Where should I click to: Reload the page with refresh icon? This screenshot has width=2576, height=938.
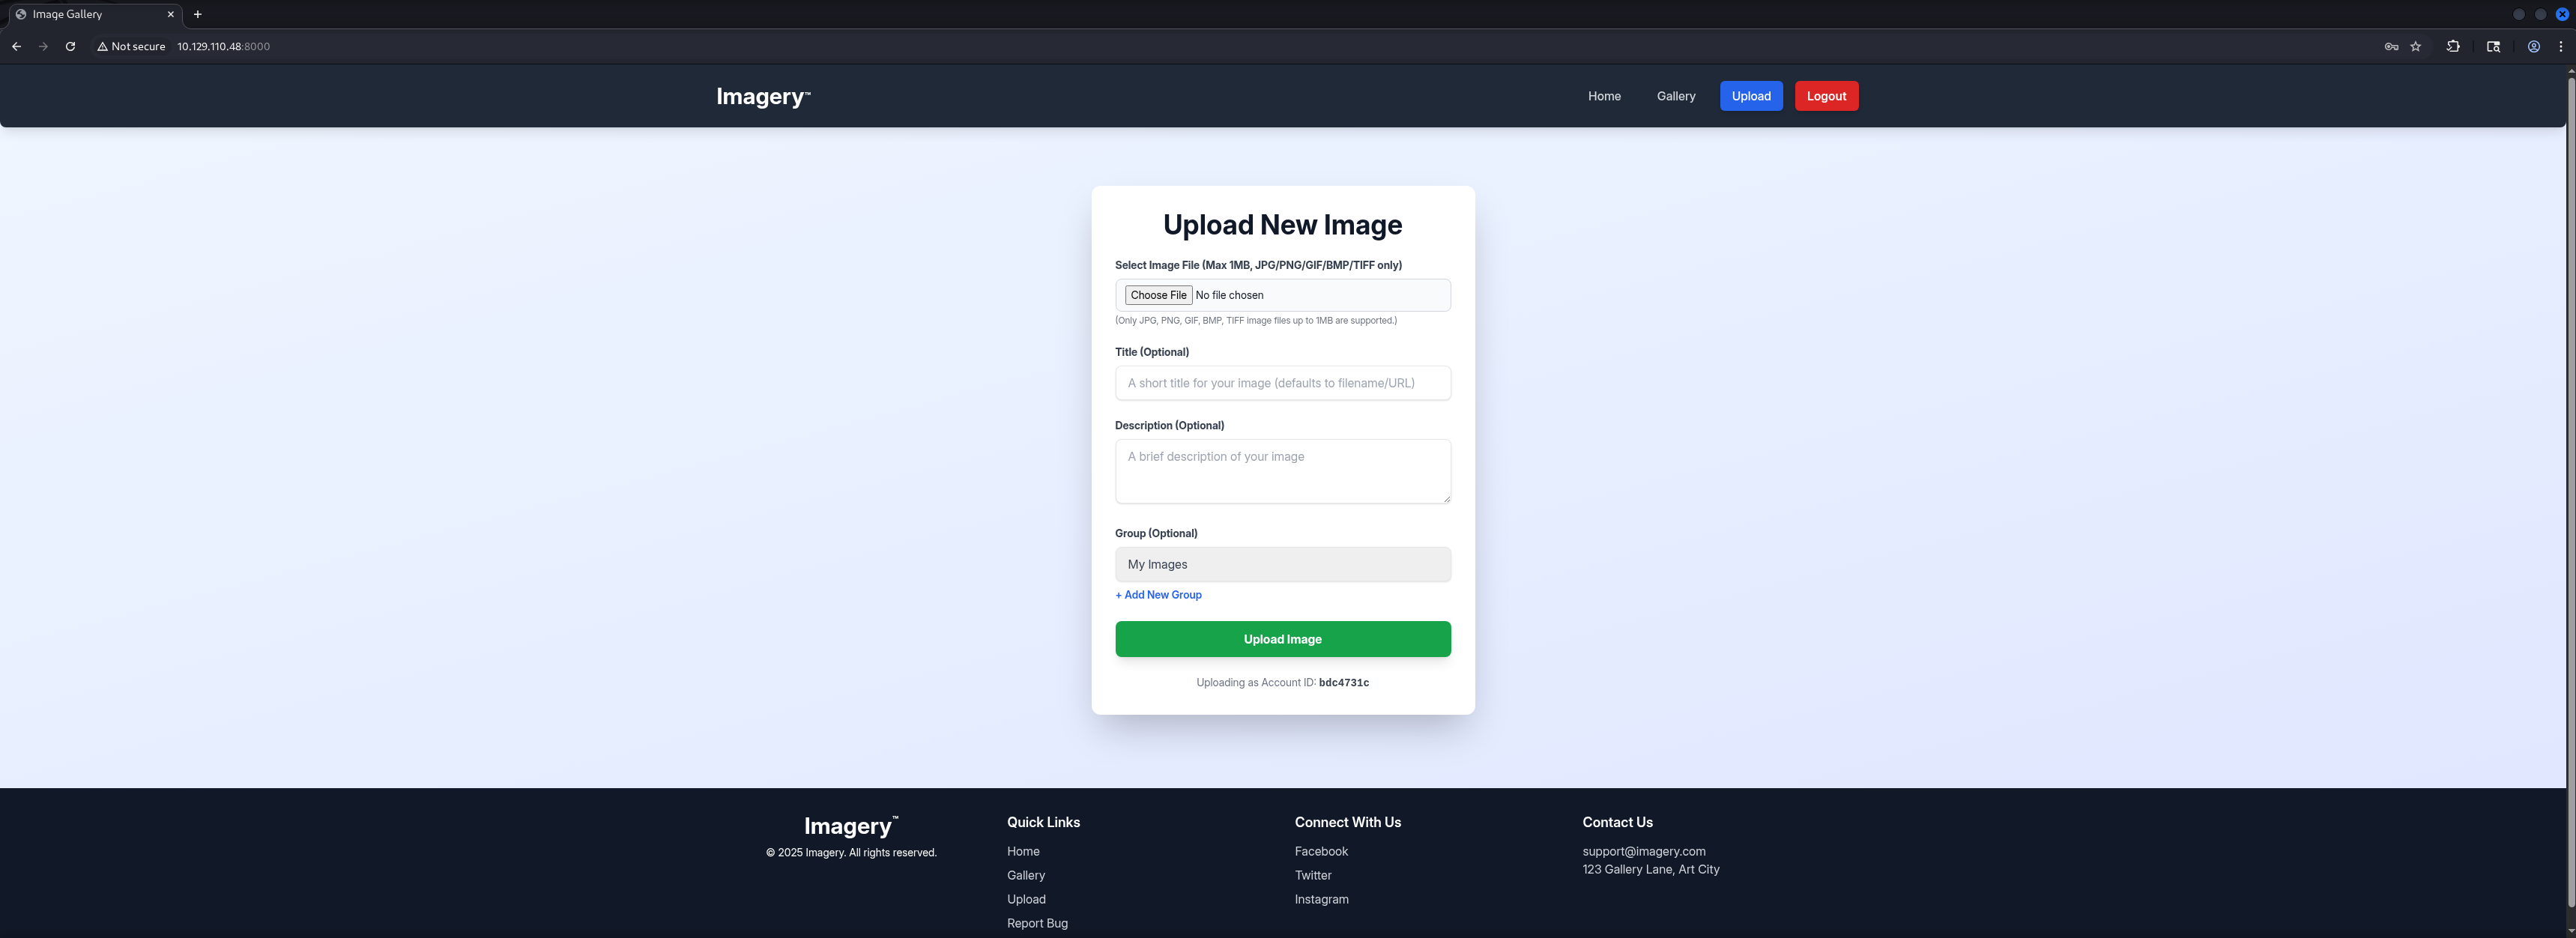[x=70, y=46]
